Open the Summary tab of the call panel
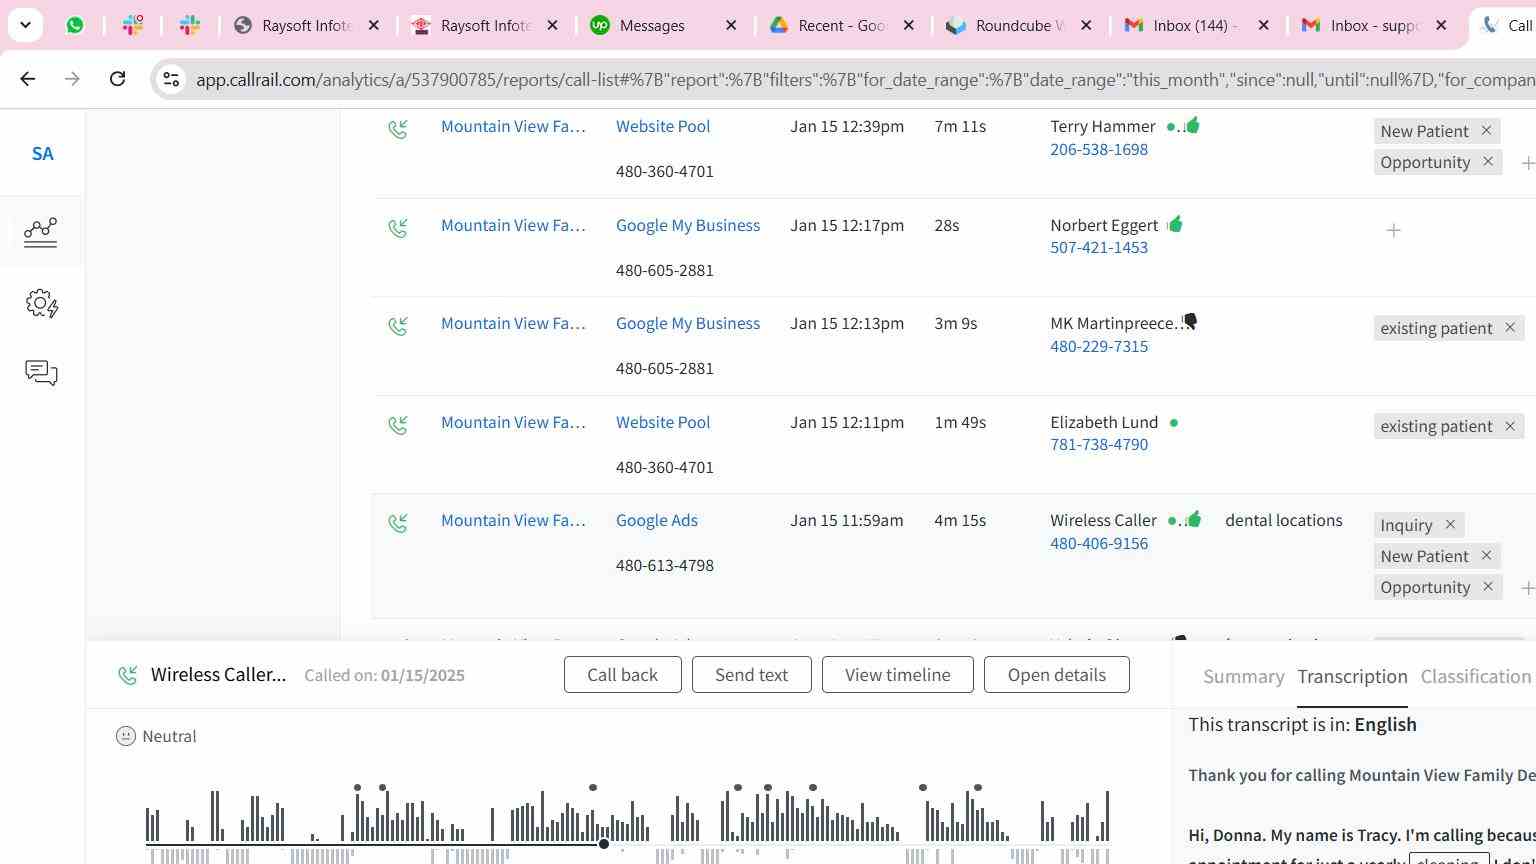 (1243, 677)
